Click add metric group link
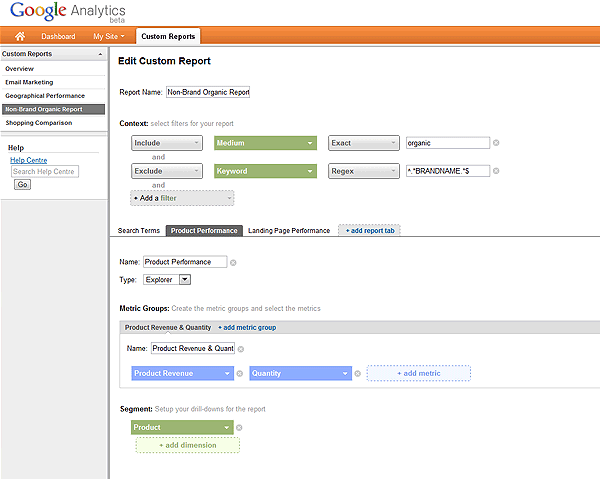This screenshot has width=600, height=479. [x=247, y=327]
